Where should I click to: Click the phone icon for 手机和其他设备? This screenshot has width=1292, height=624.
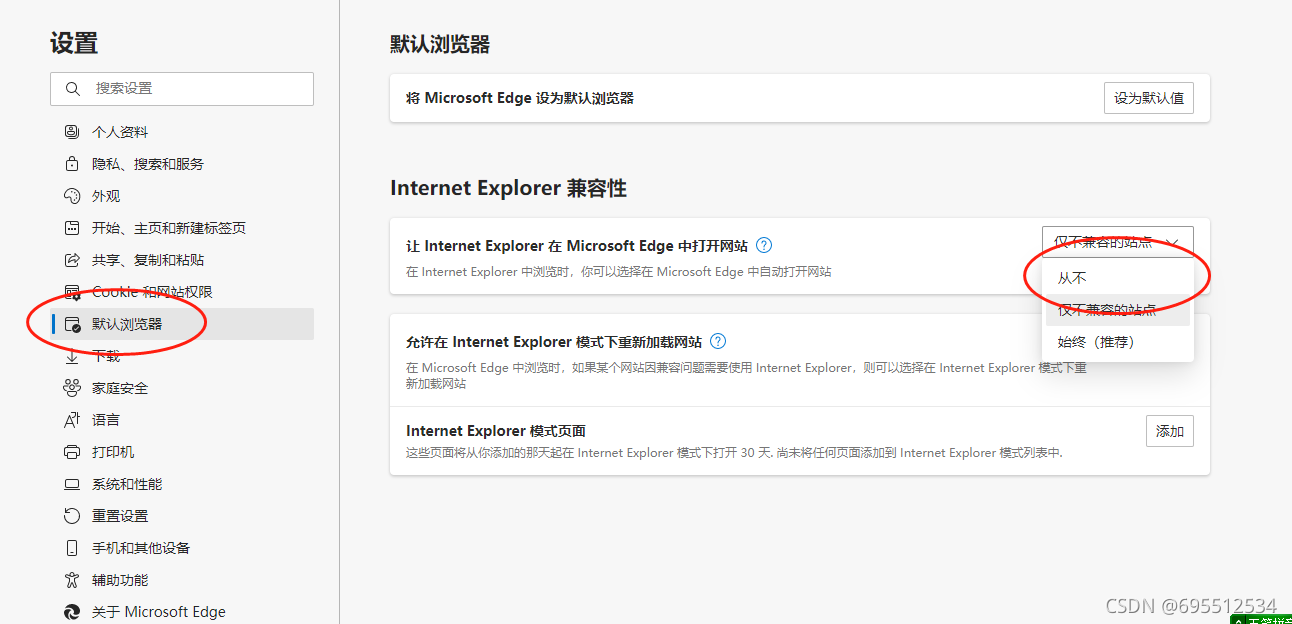tap(72, 548)
